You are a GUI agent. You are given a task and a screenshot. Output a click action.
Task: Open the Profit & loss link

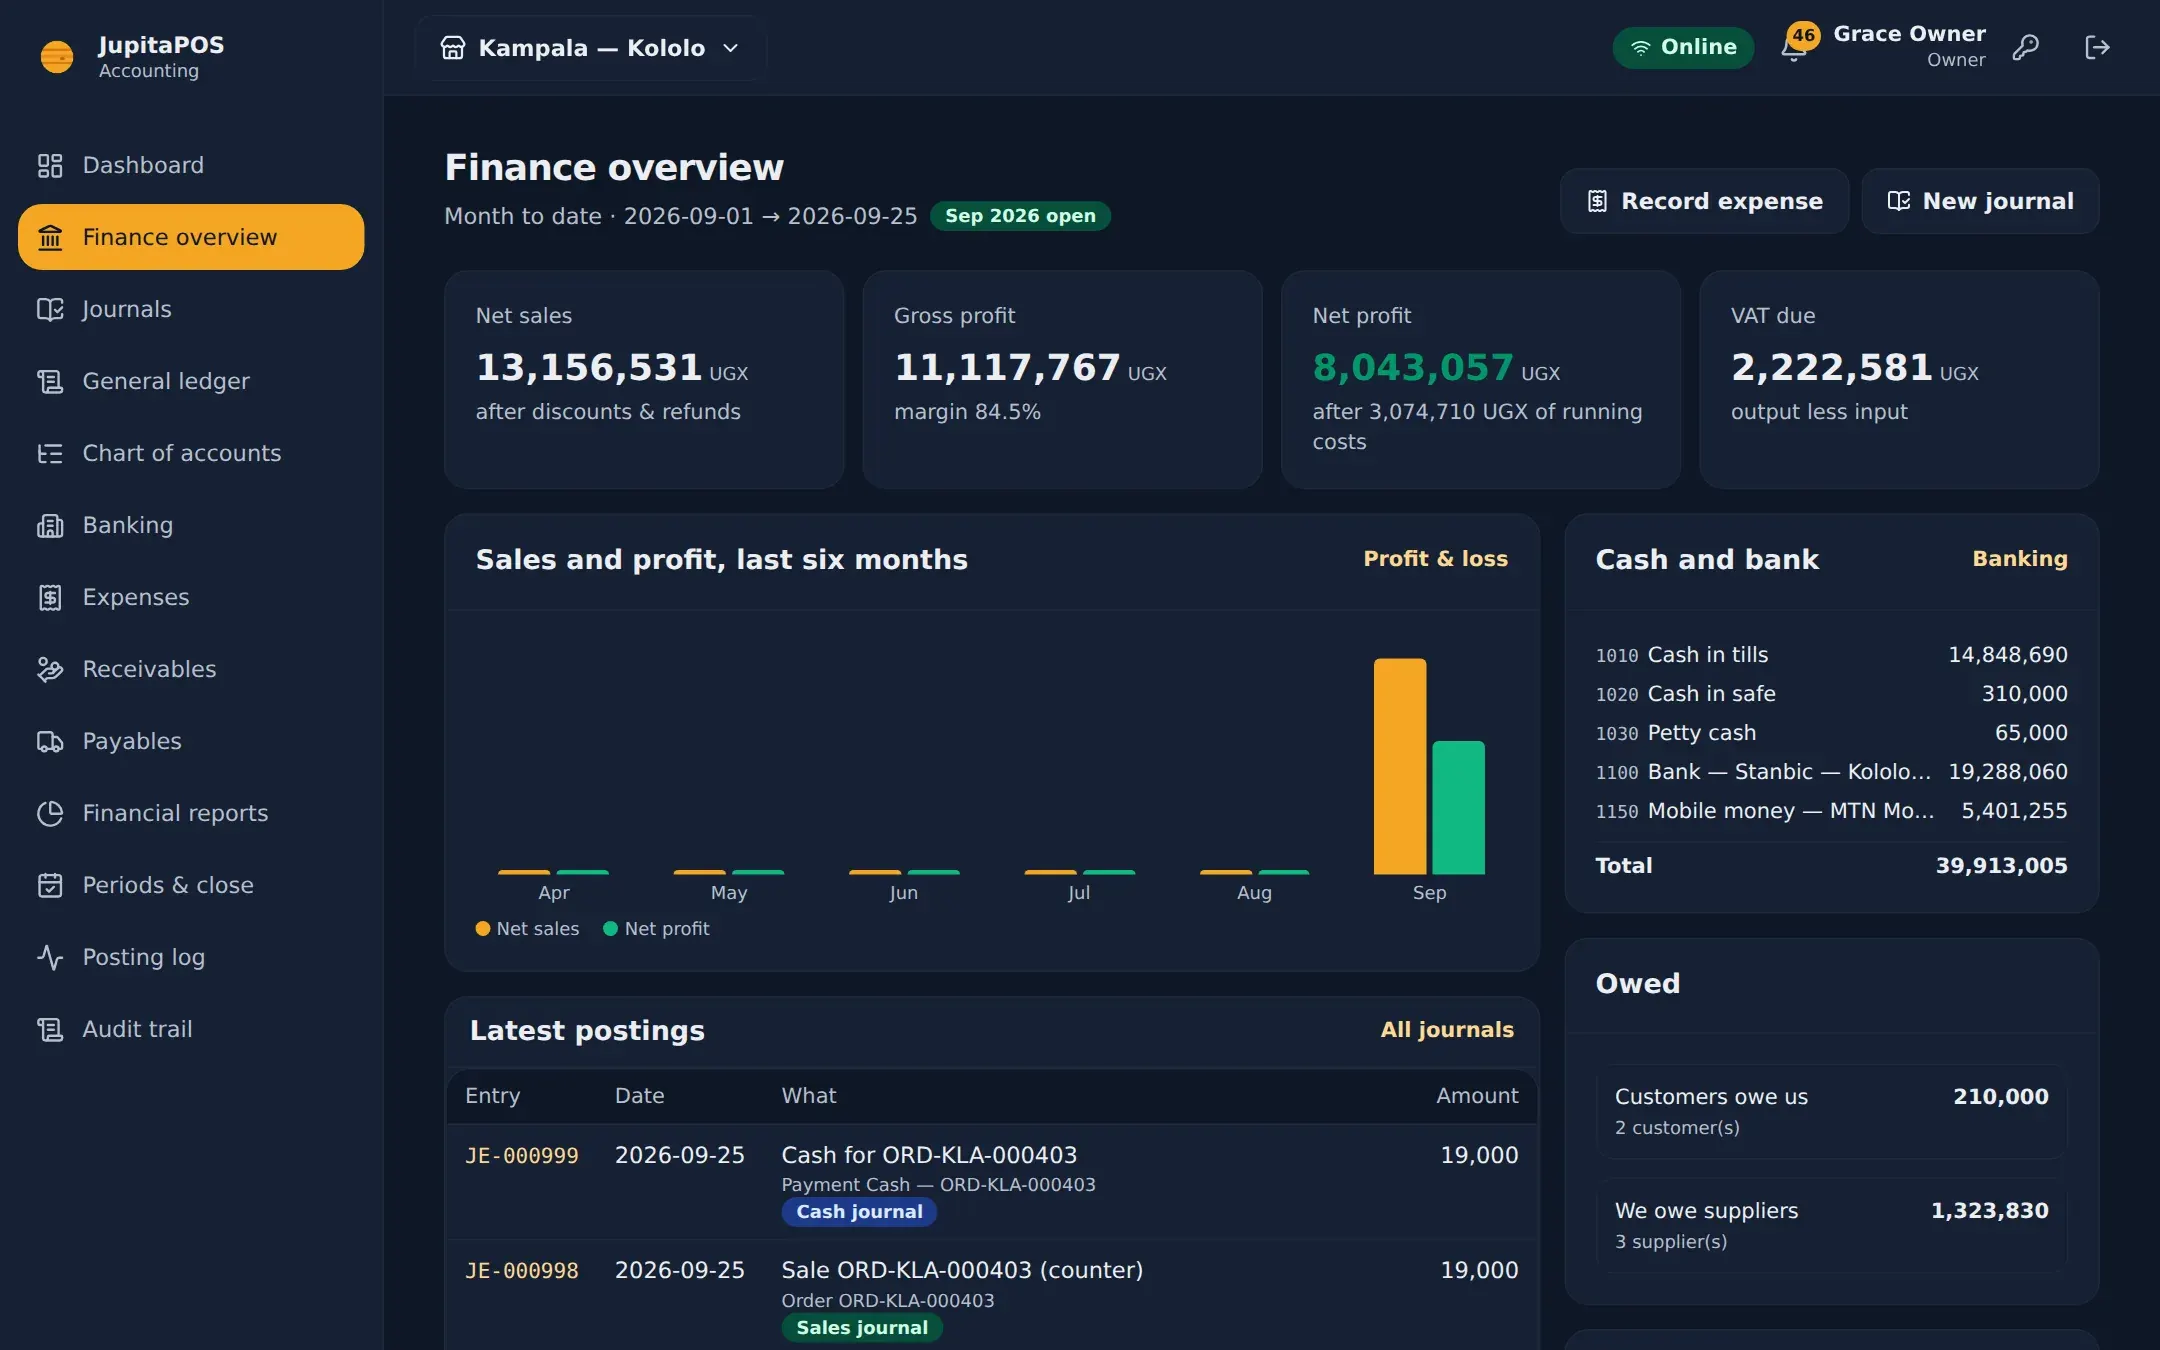1435,559
